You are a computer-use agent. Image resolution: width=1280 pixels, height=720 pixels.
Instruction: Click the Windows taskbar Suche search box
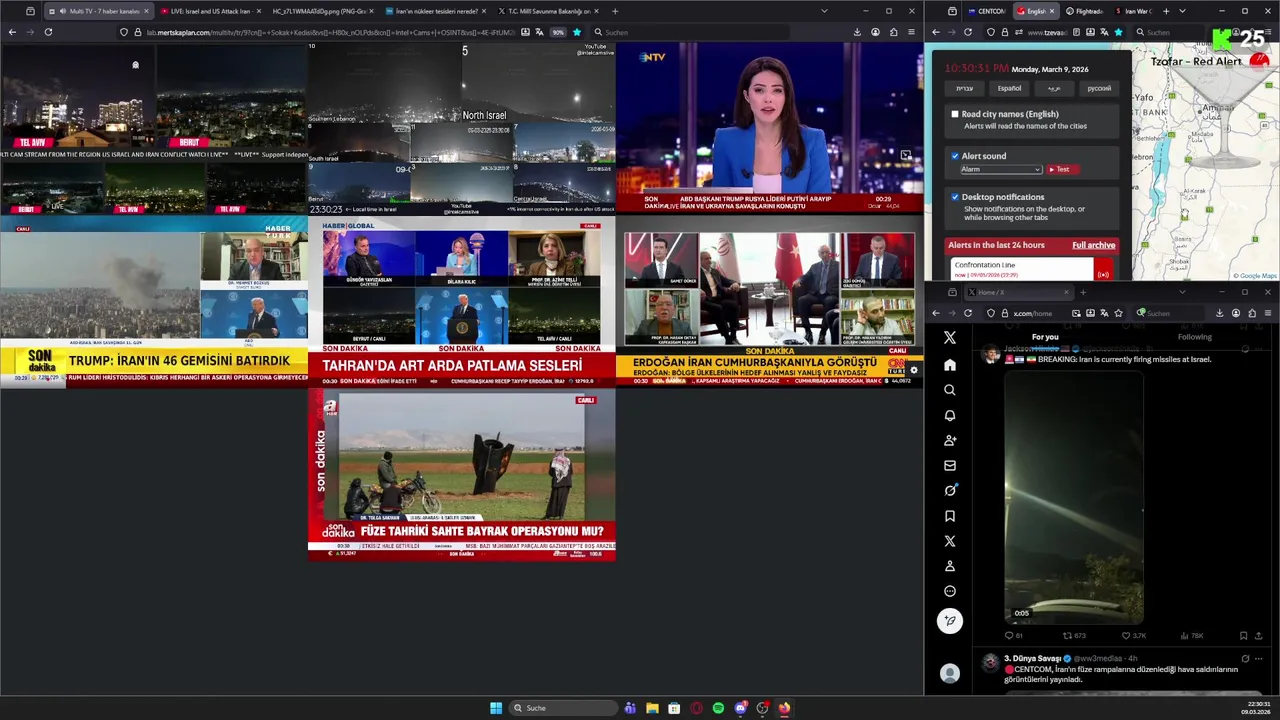click(x=563, y=708)
